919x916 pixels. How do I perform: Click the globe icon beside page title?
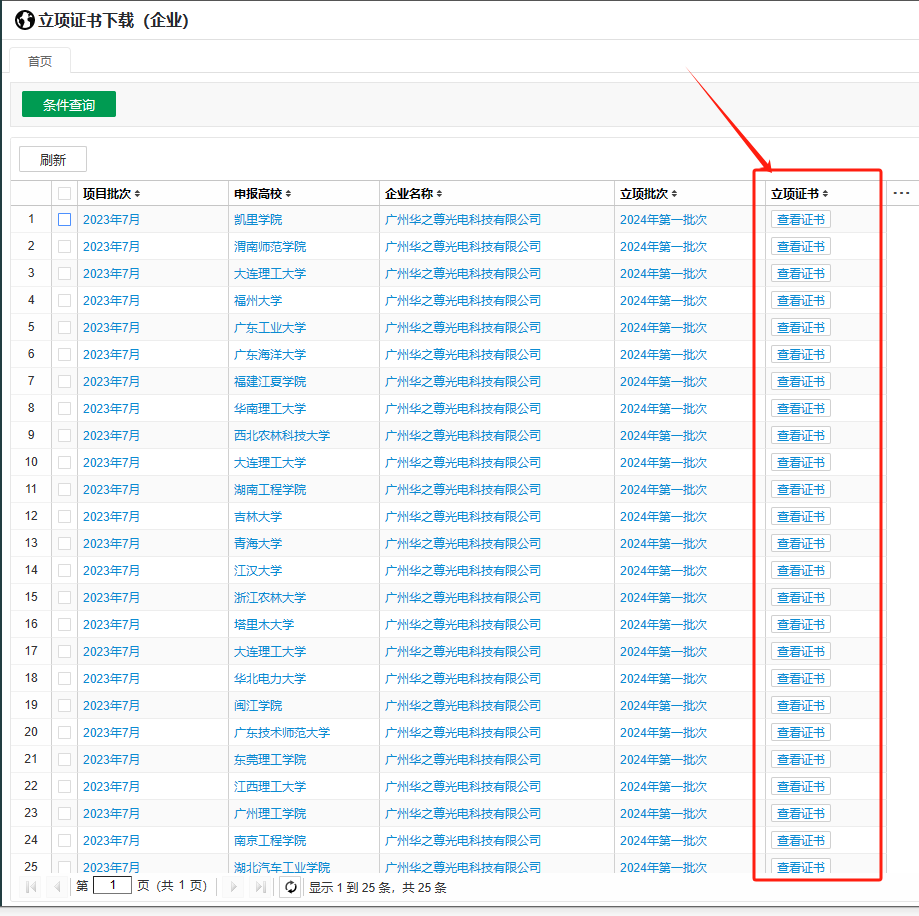pyautogui.click(x=24, y=20)
